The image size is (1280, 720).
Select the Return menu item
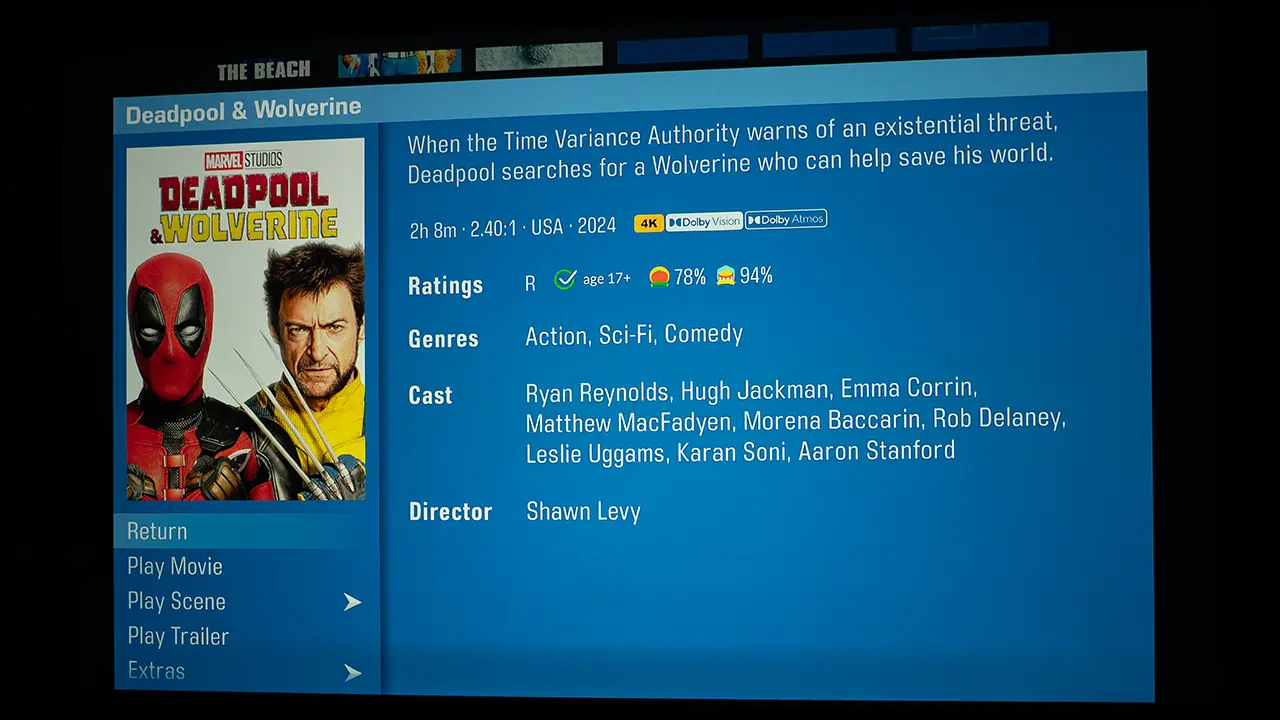tap(247, 531)
